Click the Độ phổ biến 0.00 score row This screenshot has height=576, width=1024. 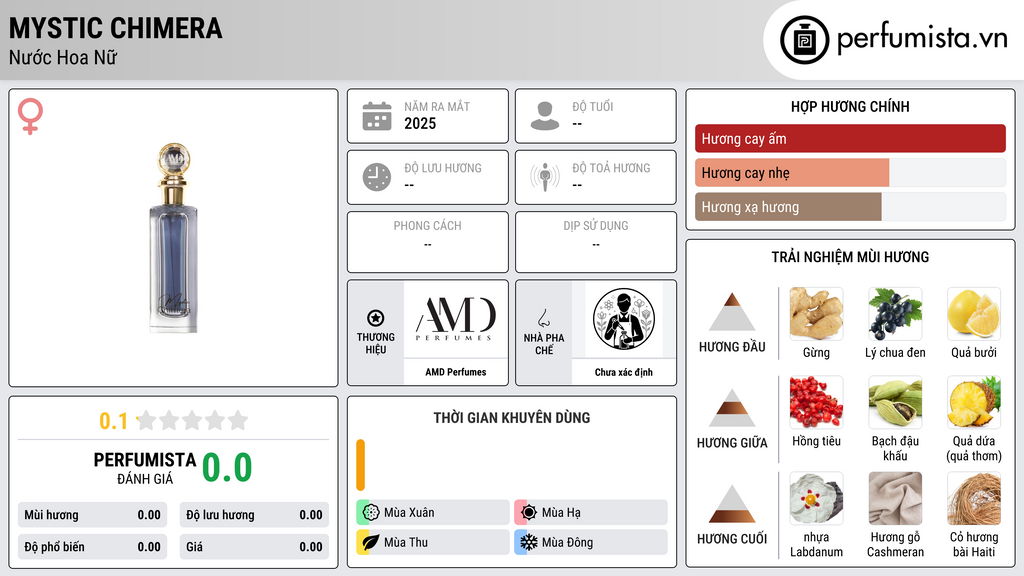pos(92,547)
